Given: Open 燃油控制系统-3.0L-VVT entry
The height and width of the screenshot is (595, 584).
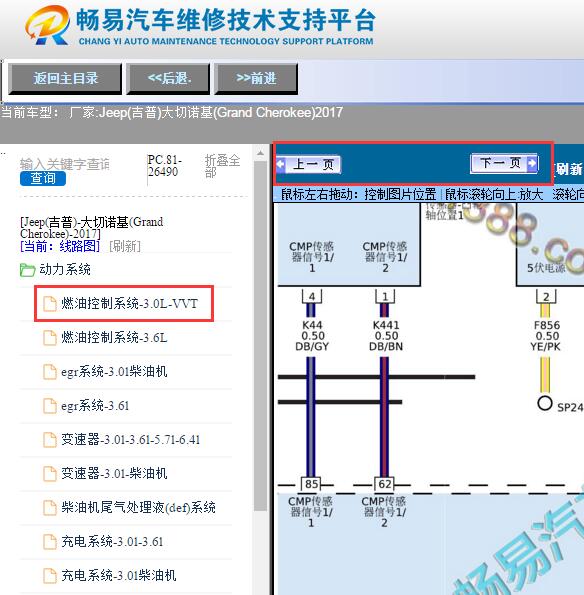Looking at the screenshot, I should pyautogui.click(x=129, y=304).
